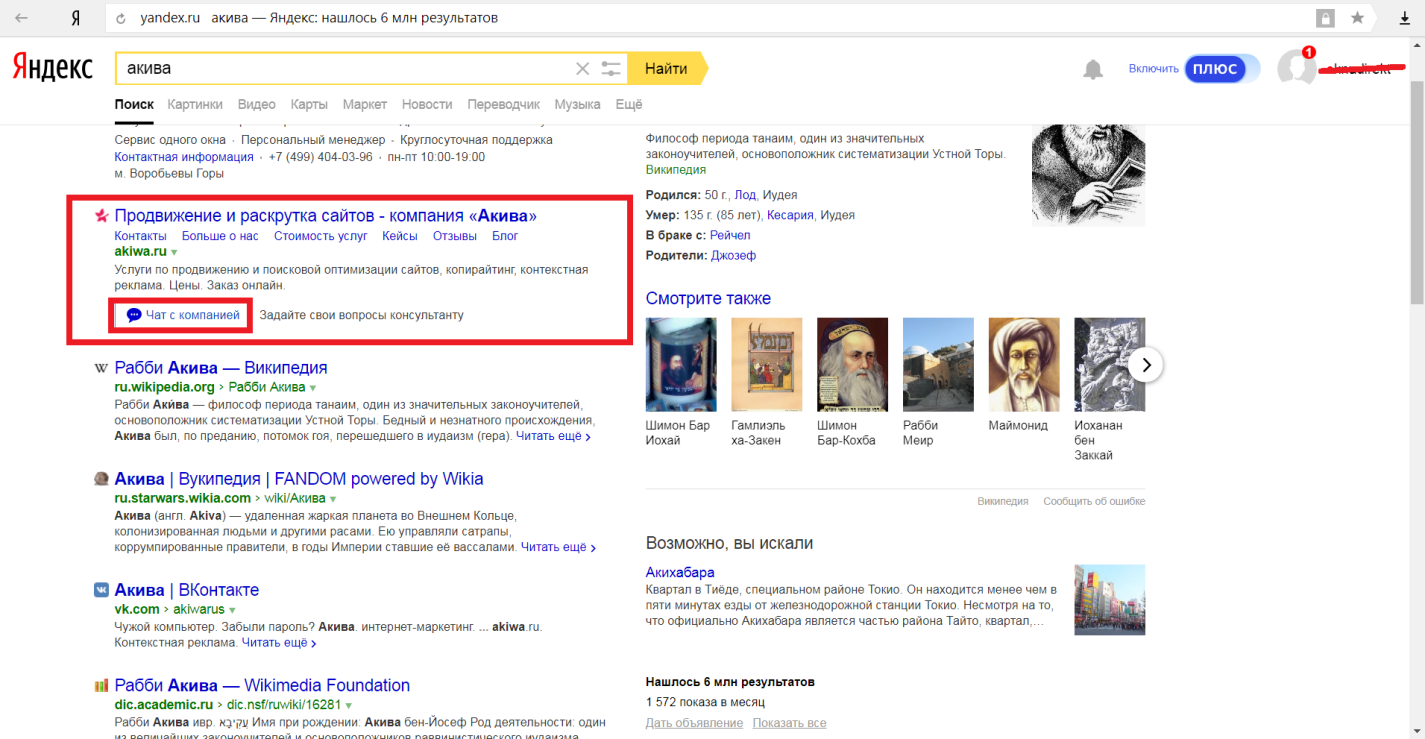Open notifications via the bell icon
Image resolution: width=1425 pixels, height=739 pixels.
coord(1093,69)
